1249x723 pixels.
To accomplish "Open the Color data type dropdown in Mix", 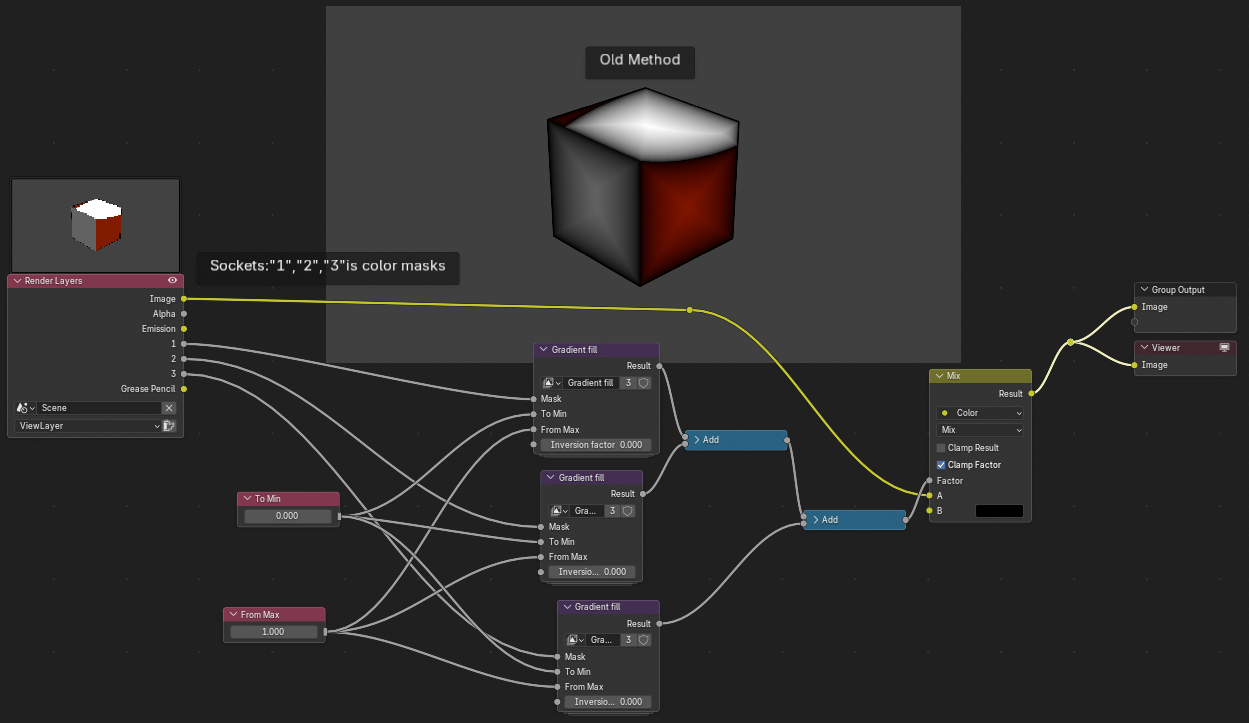I will point(980,413).
